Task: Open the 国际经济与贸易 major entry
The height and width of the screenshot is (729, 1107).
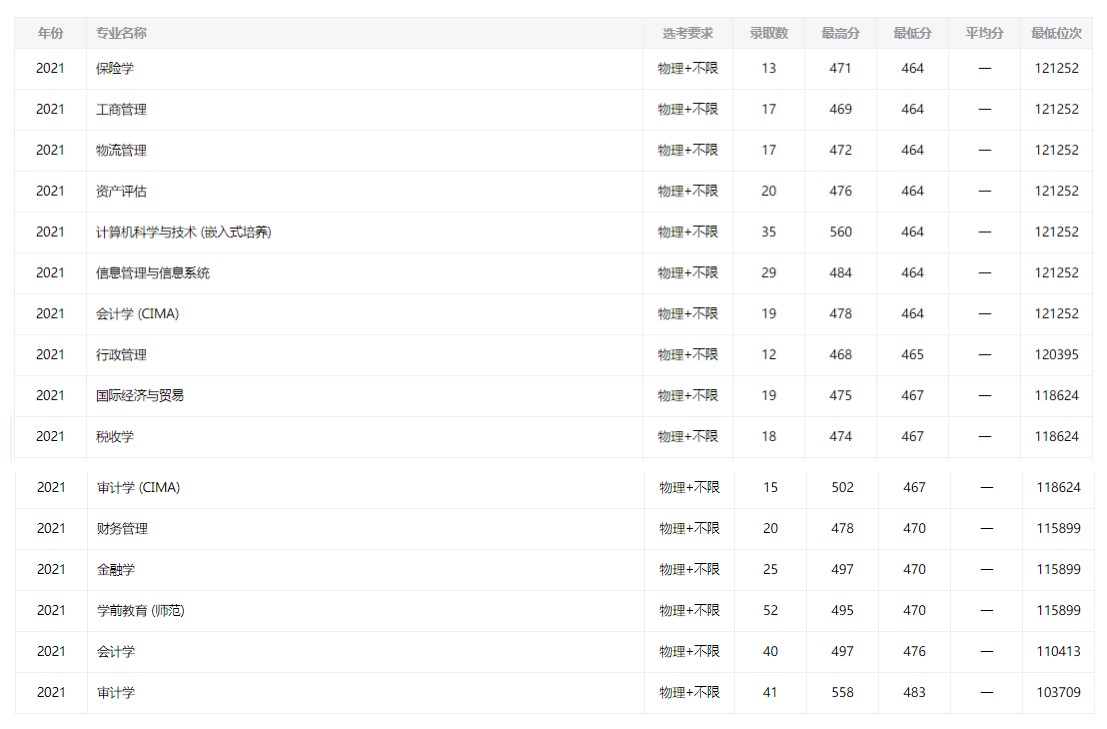Action: pyautogui.click(x=140, y=396)
